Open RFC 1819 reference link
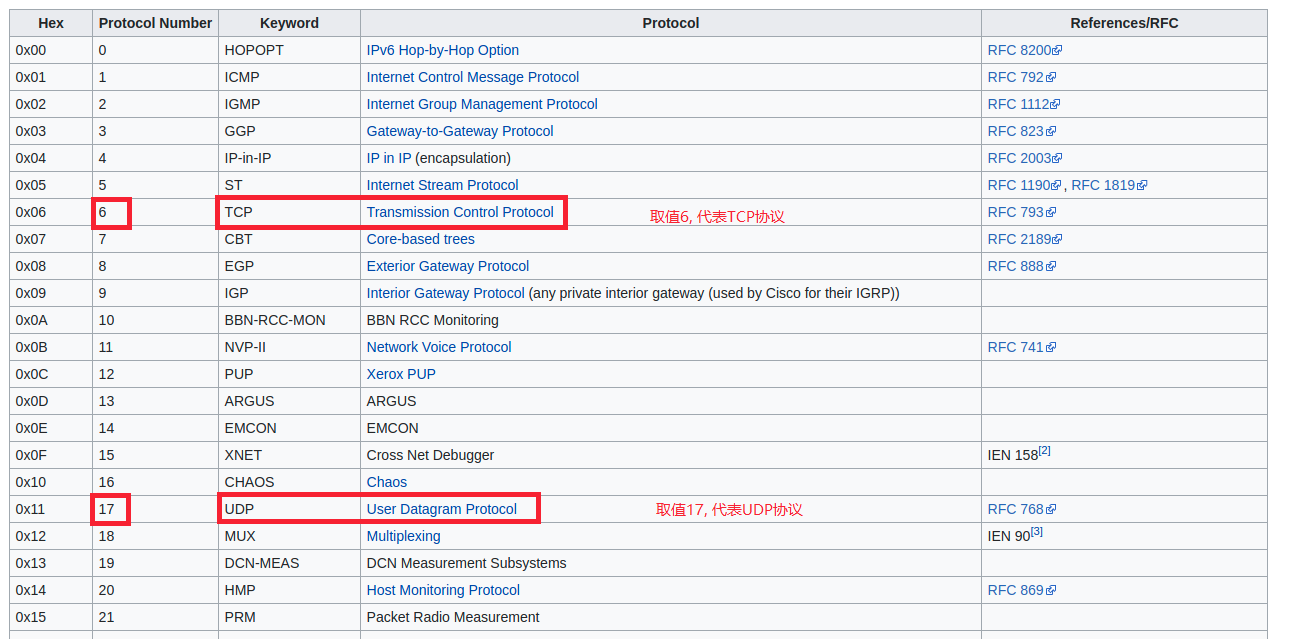 click(x=1109, y=185)
